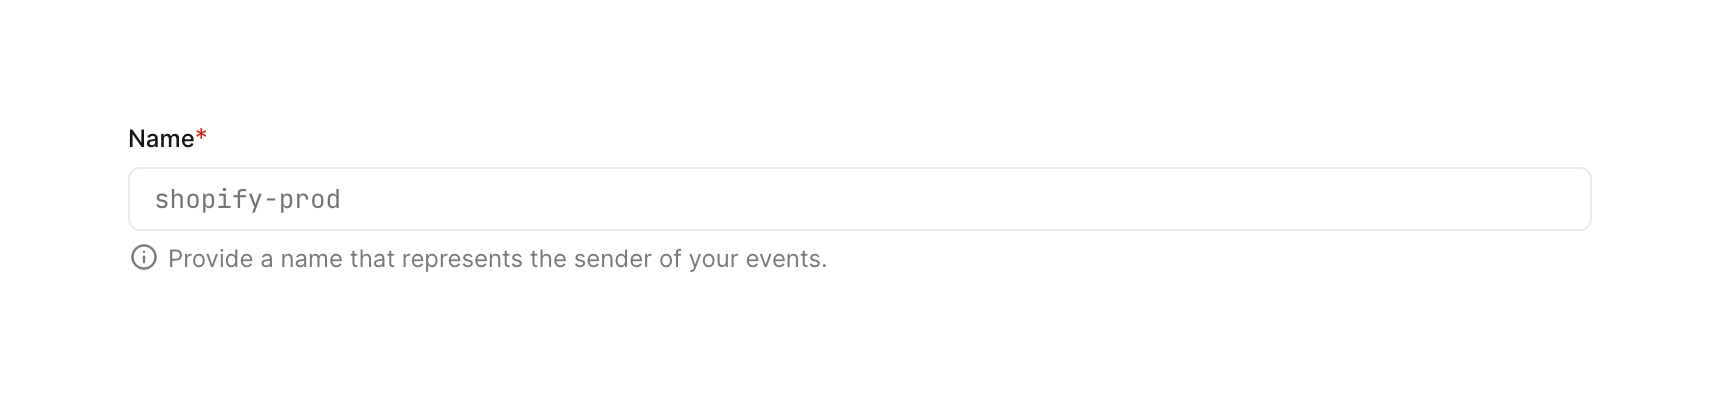The height and width of the screenshot is (400, 1720).
Task: Click the hint icon for the Name field
Action: pos(144,259)
